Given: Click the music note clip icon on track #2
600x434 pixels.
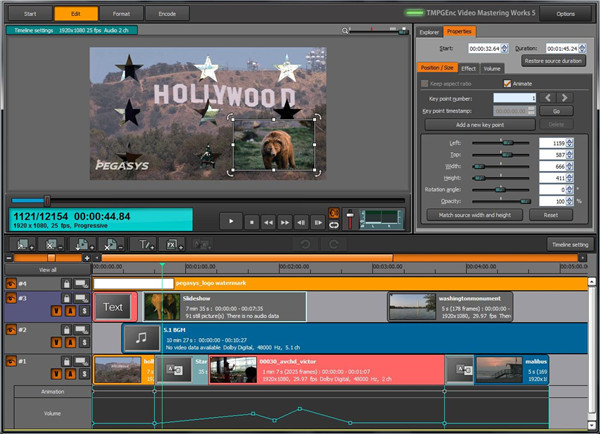Looking at the screenshot, I should (x=141, y=338).
